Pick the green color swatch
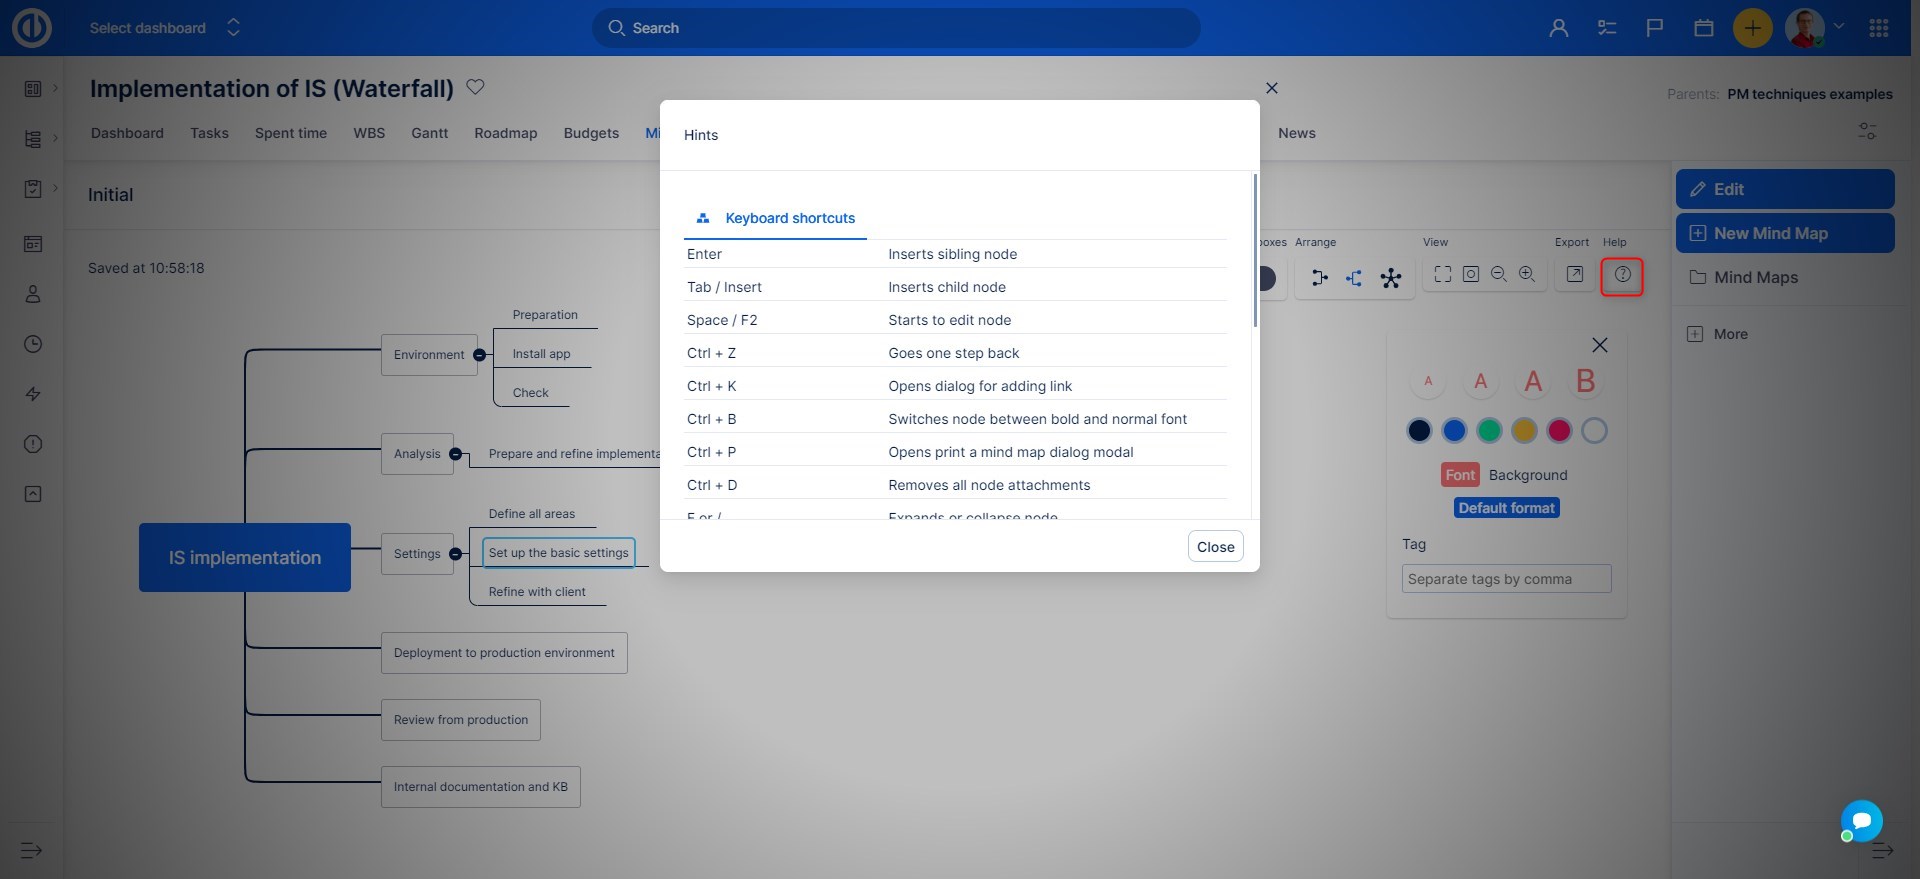The height and width of the screenshot is (879, 1920). coord(1489,431)
